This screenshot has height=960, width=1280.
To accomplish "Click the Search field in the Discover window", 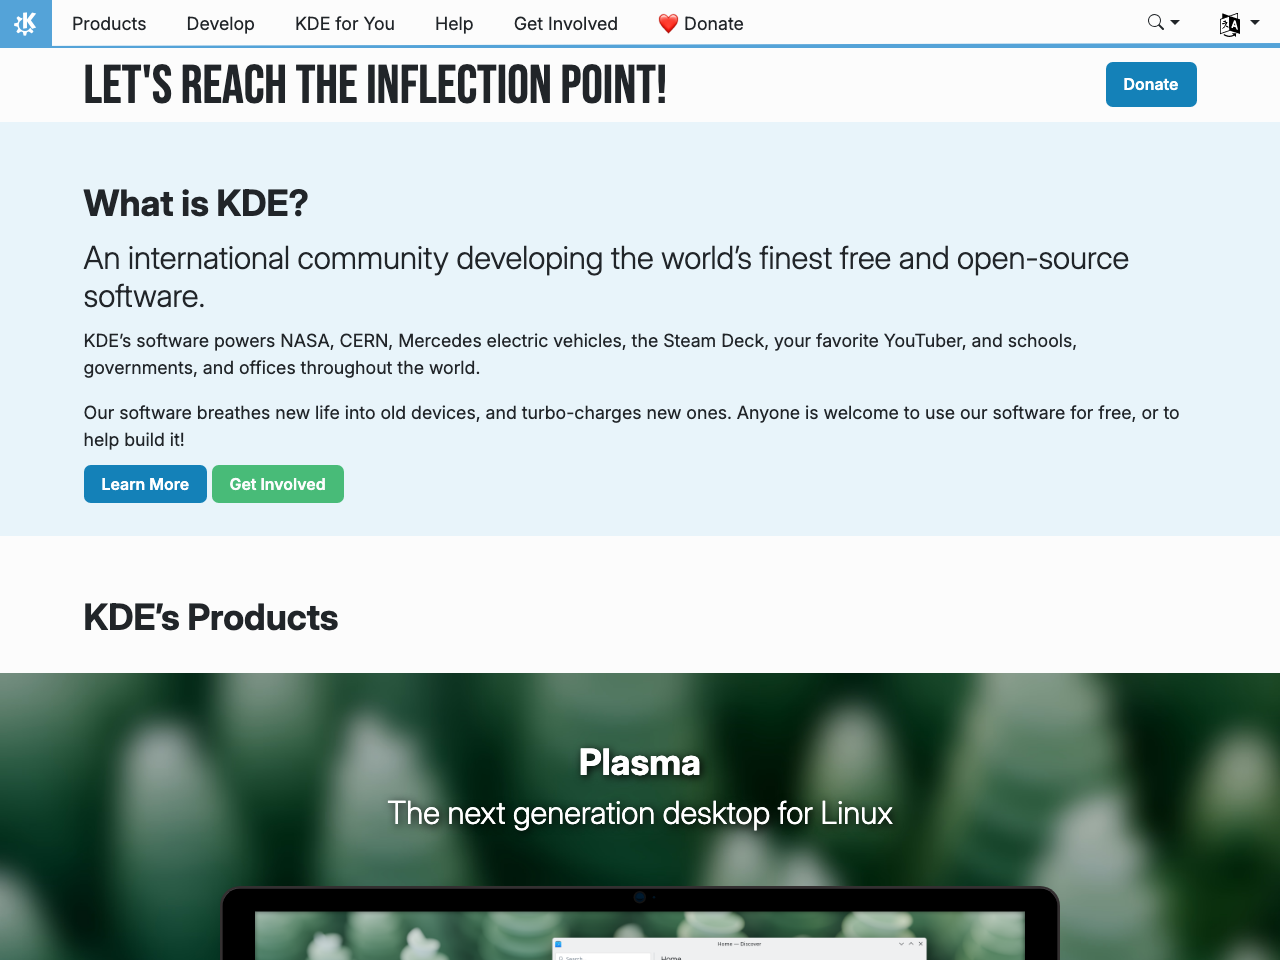I will click(600, 958).
